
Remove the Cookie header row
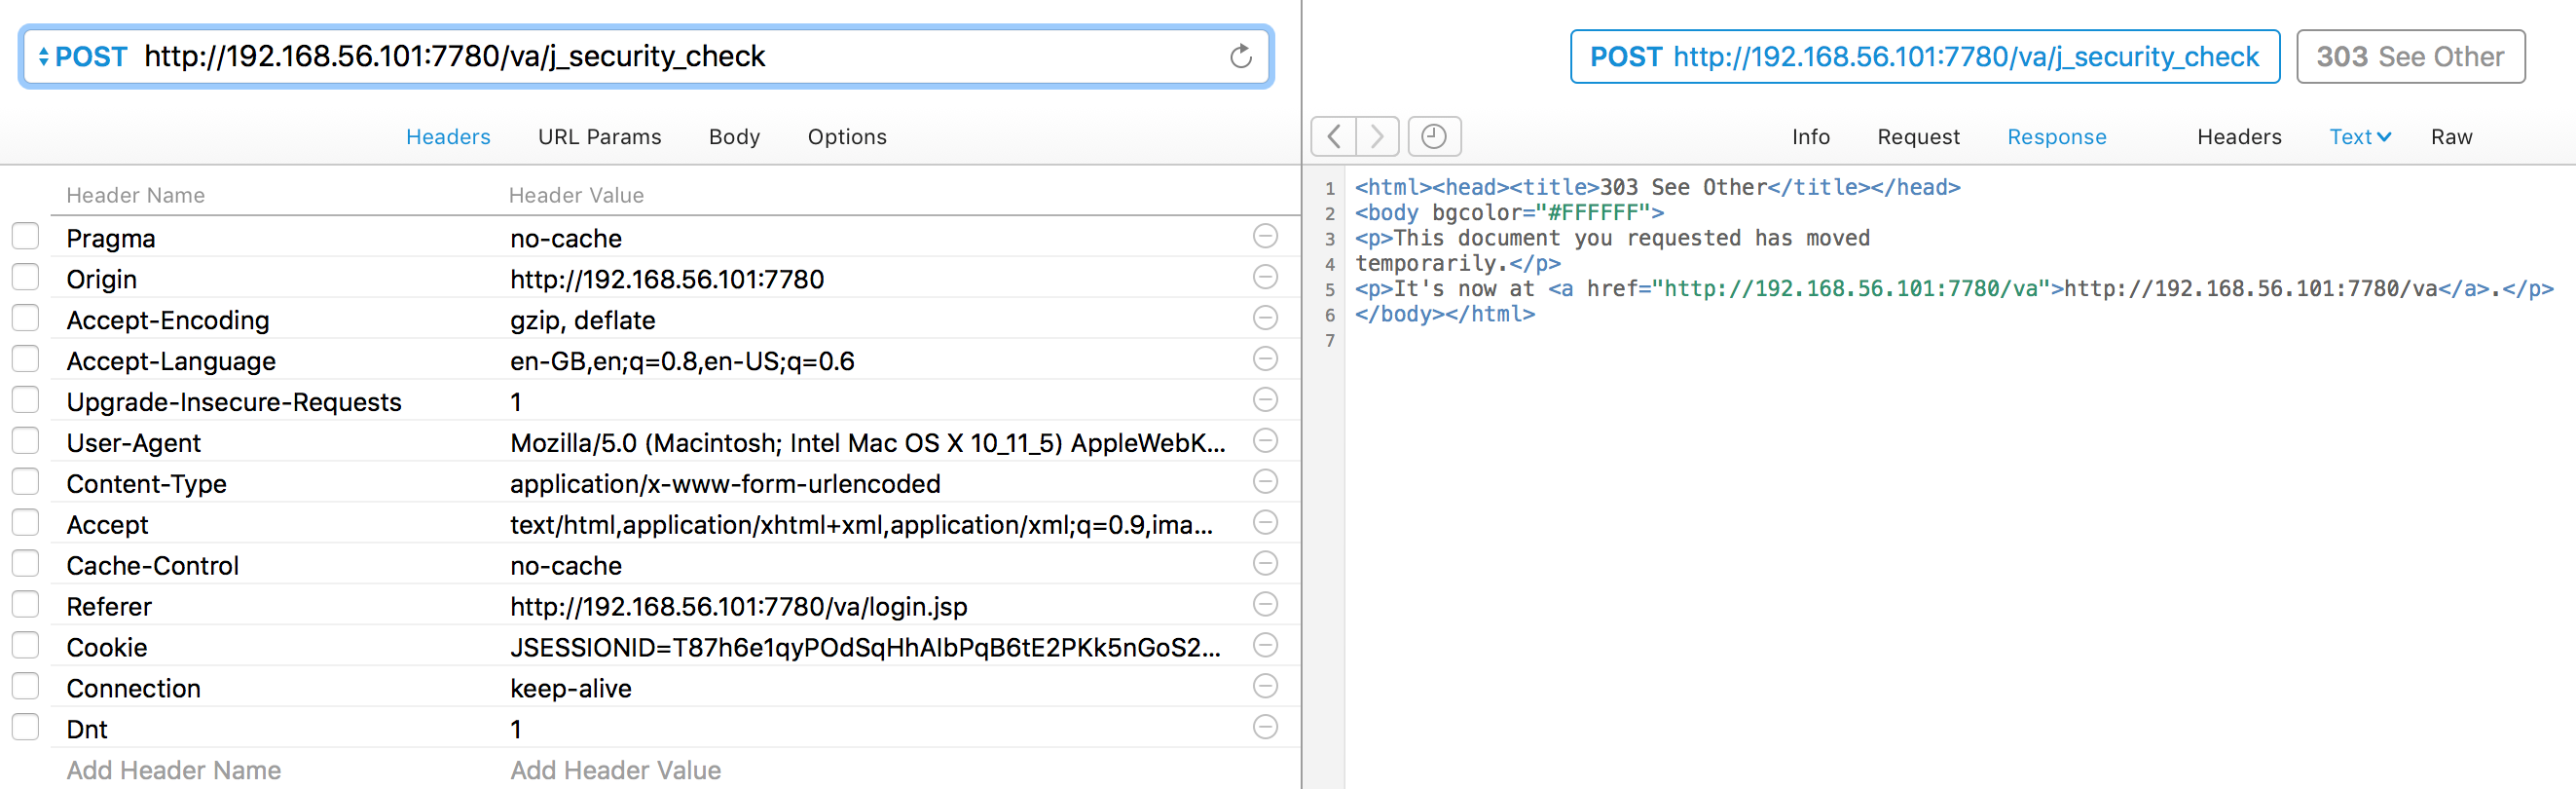[1265, 645]
